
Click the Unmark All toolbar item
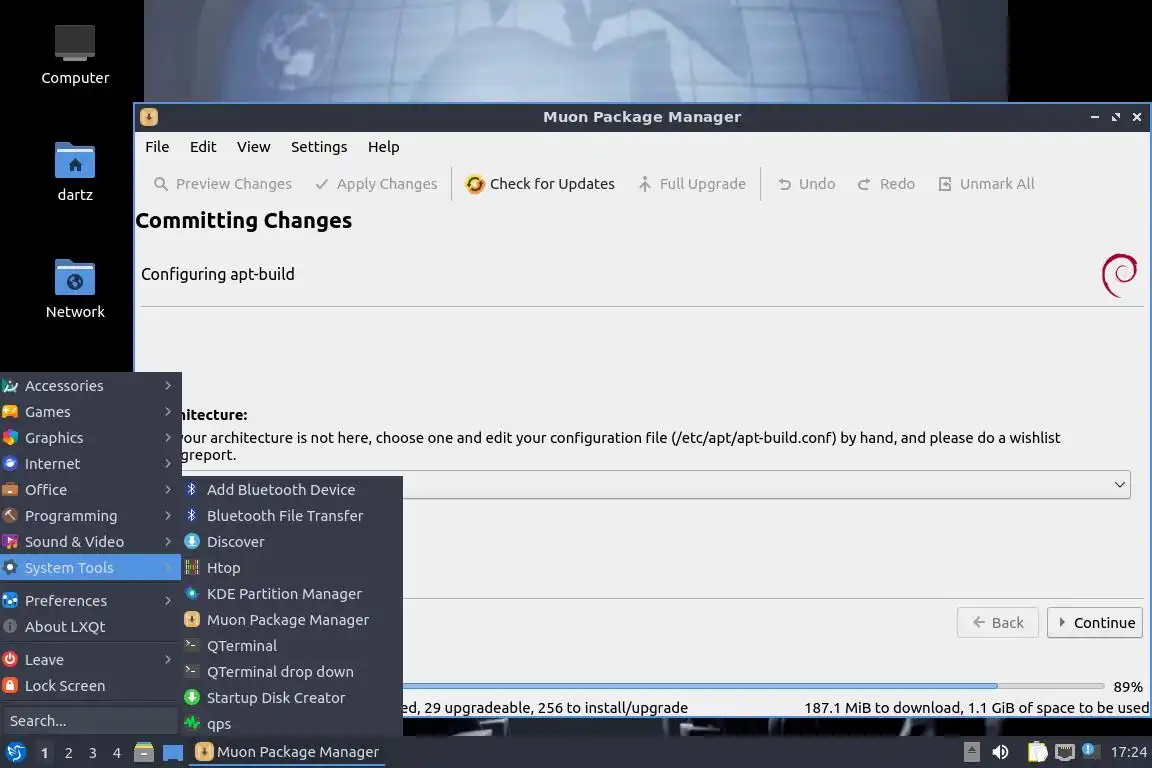click(986, 184)
